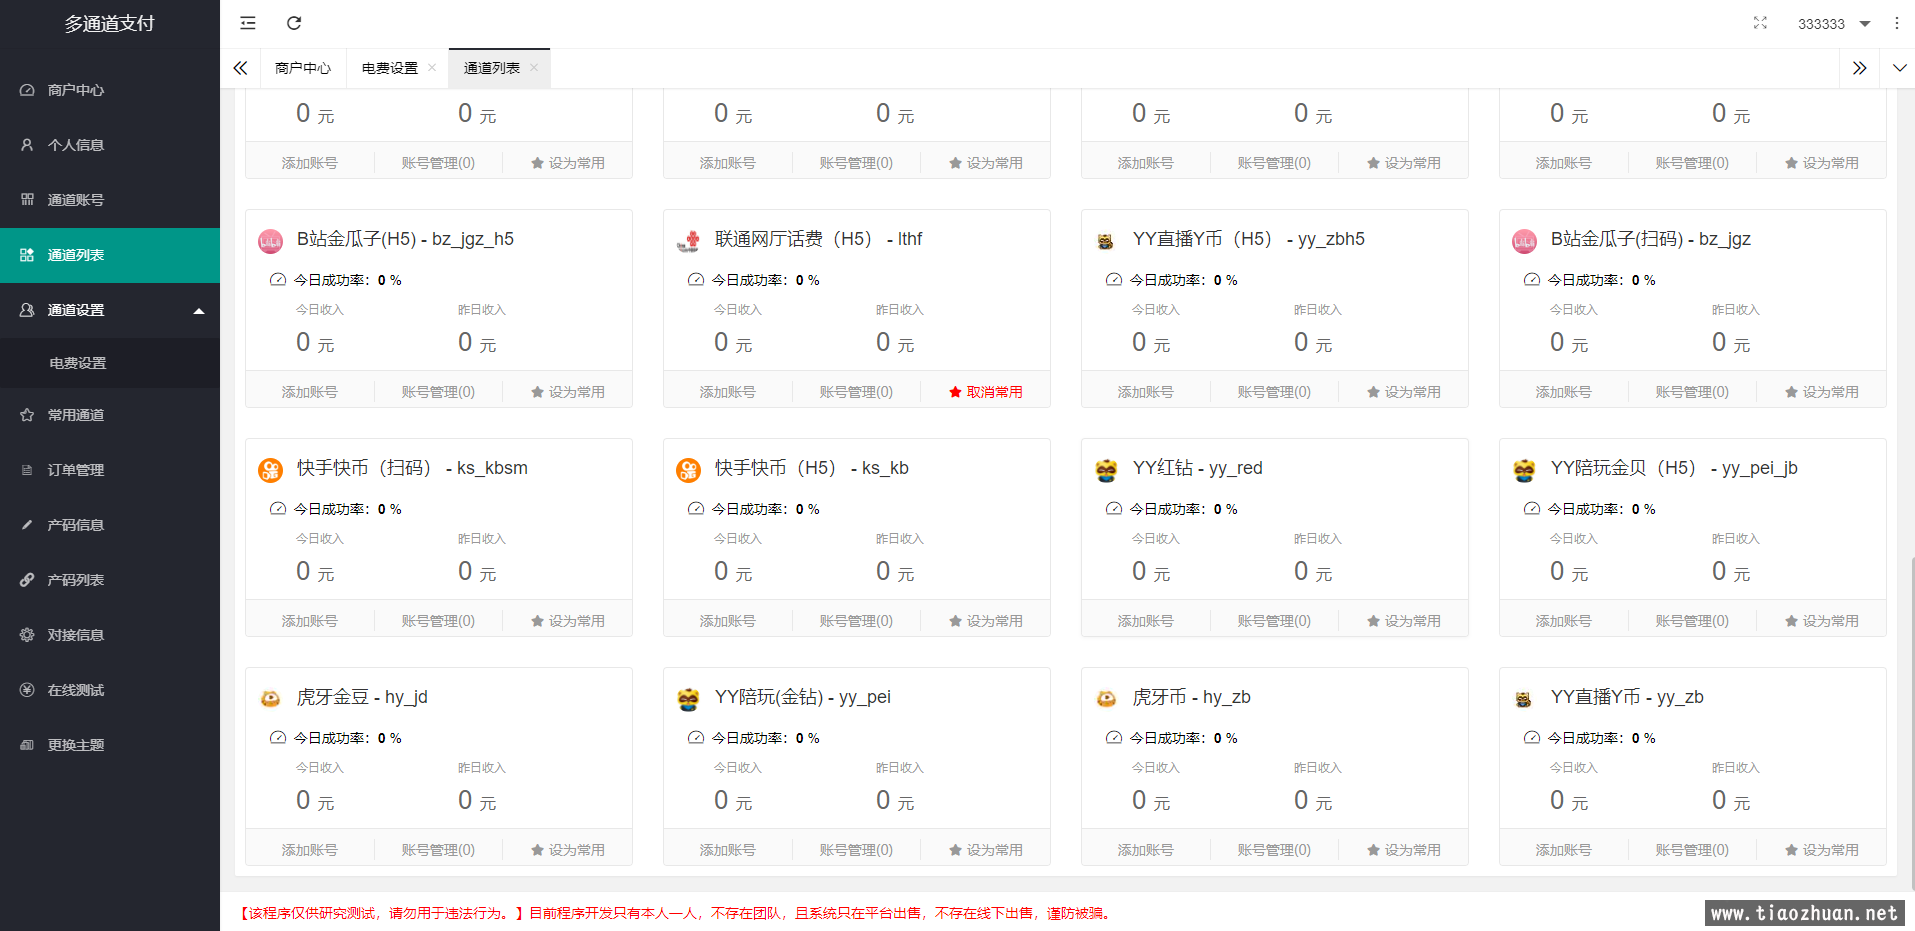Viewport: 1915px width, 931px height.
Task: Set YY直播Y币 (H5) as favorite
Action: click(1403, 392)
